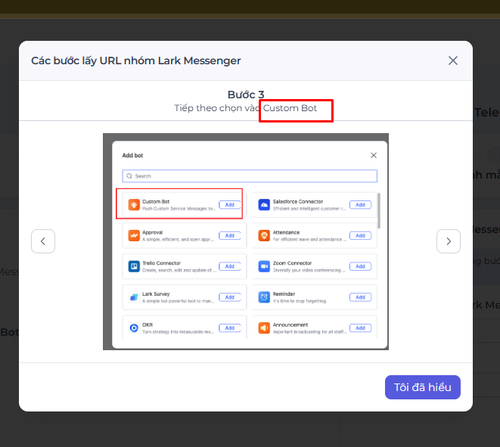The image size is (500, 447).
Task: Click the "Salesforce Connector" name text
Action: (x=298, y=201)
